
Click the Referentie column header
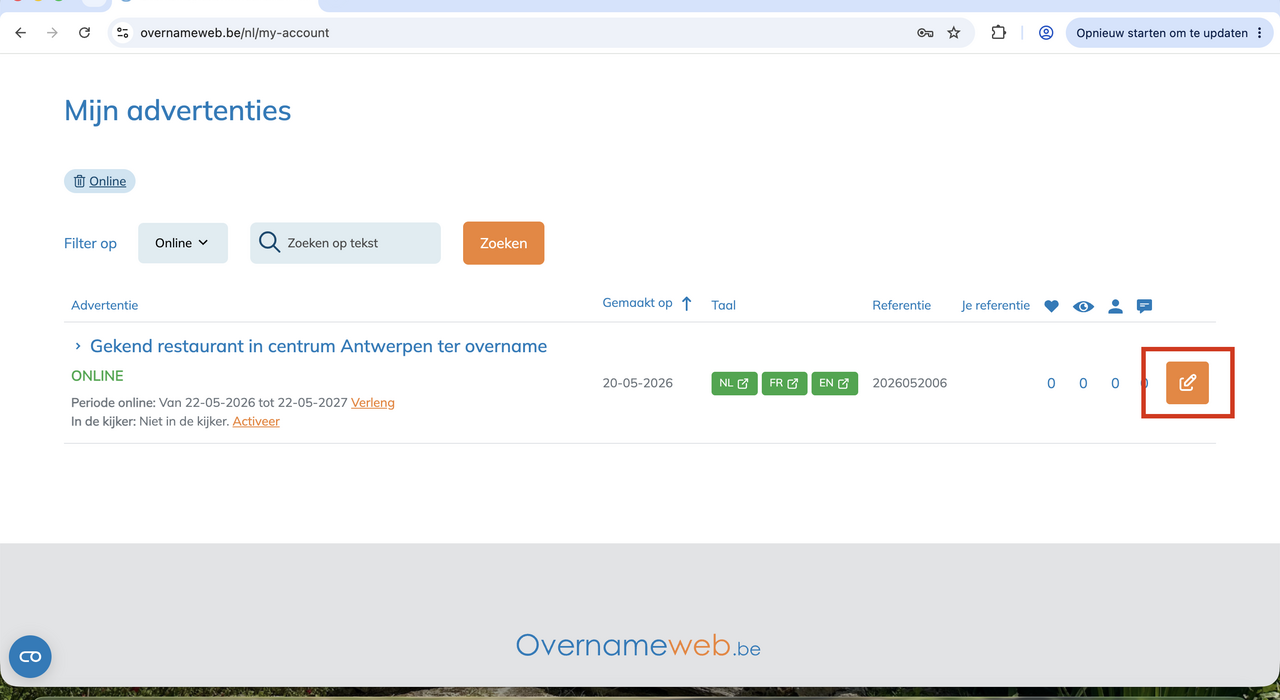coord(901,305)
